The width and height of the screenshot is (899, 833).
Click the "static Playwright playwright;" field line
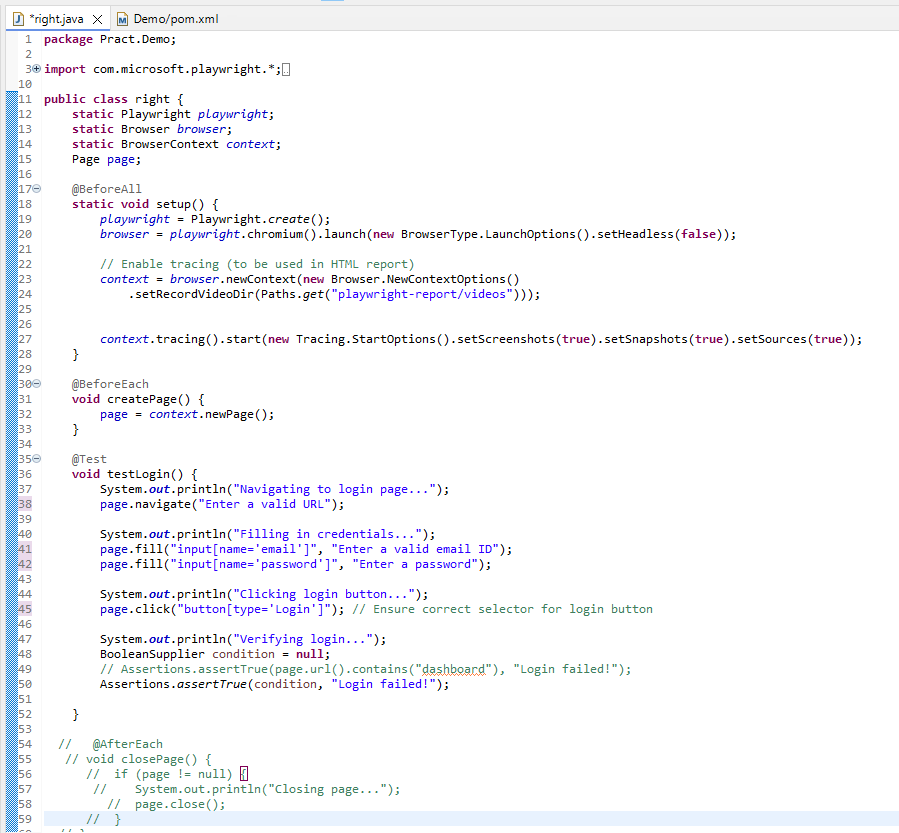tap(173, 114)
